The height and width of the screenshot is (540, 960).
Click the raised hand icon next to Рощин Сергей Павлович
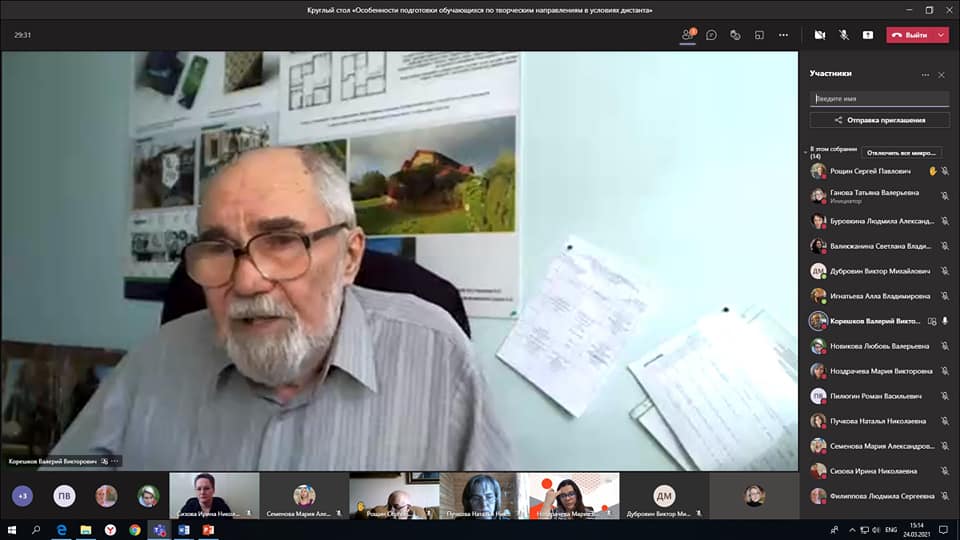pos(932,171)
